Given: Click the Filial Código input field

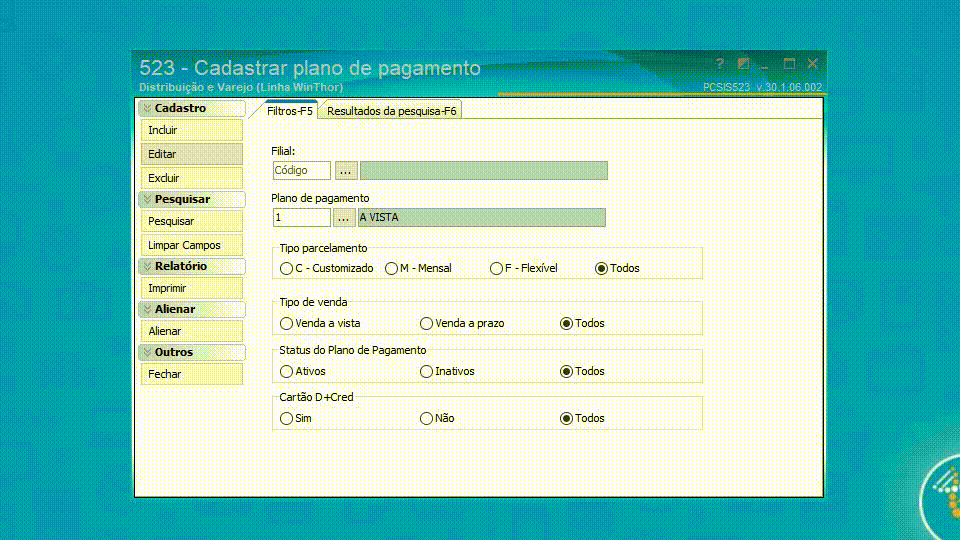Looking at the screenshot, I should coord(301,170).
